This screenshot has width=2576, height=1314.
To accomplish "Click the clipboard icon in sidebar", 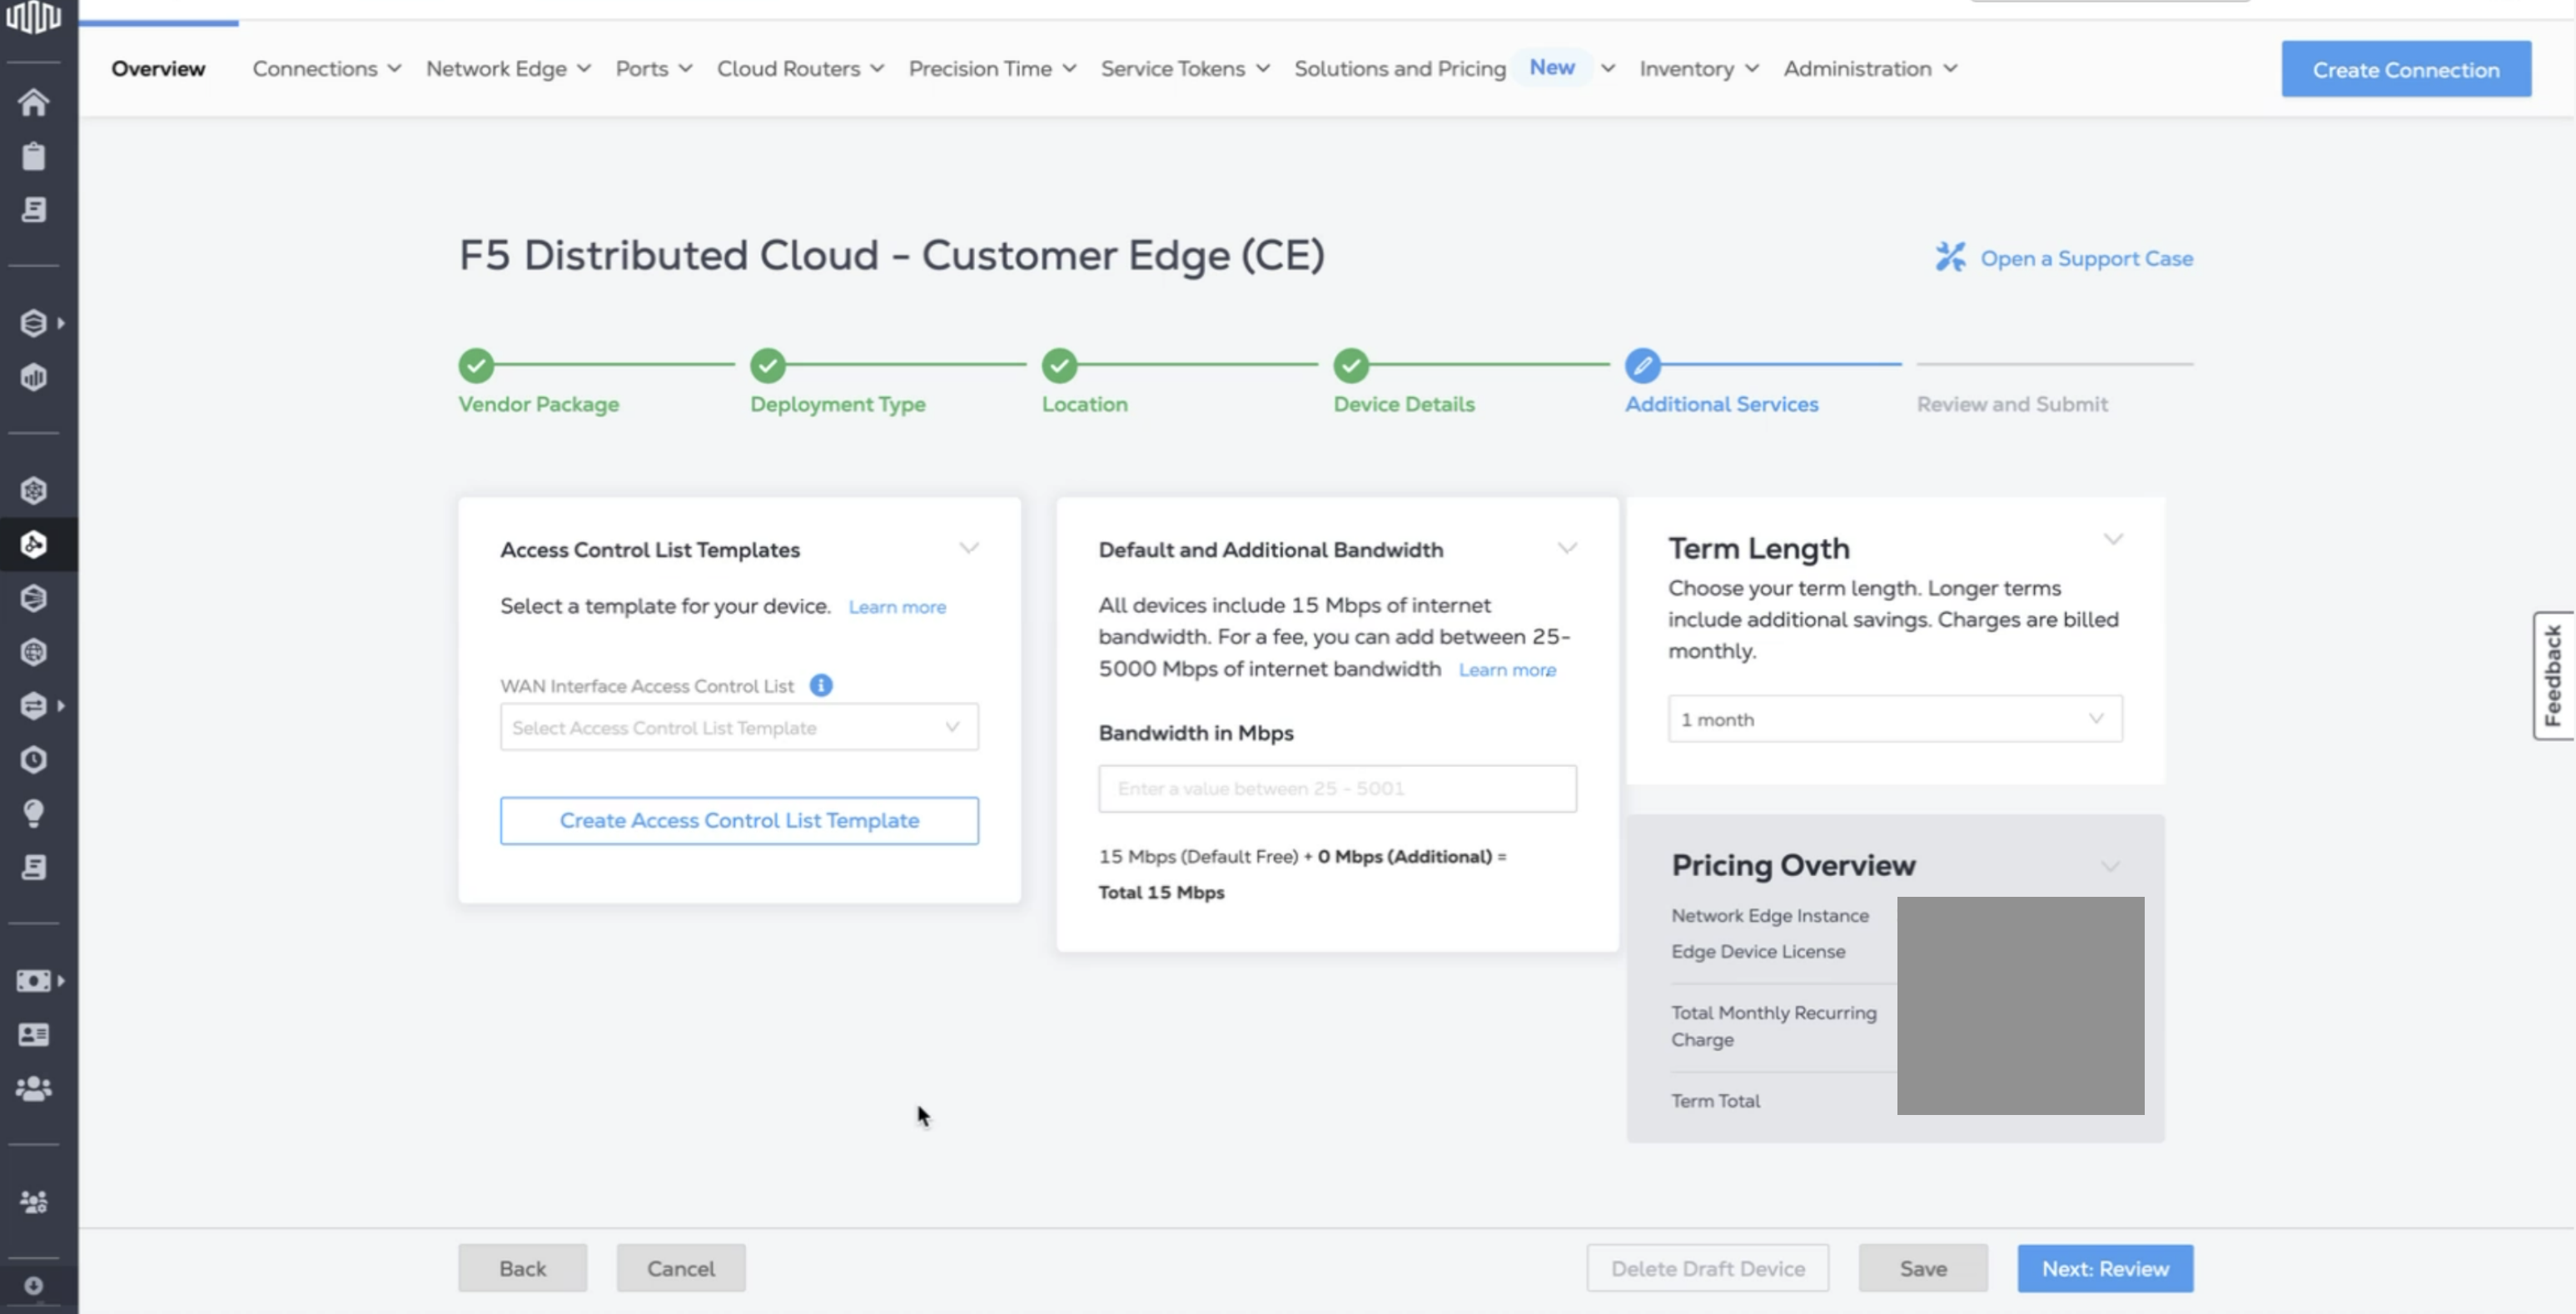I will 33,156.
